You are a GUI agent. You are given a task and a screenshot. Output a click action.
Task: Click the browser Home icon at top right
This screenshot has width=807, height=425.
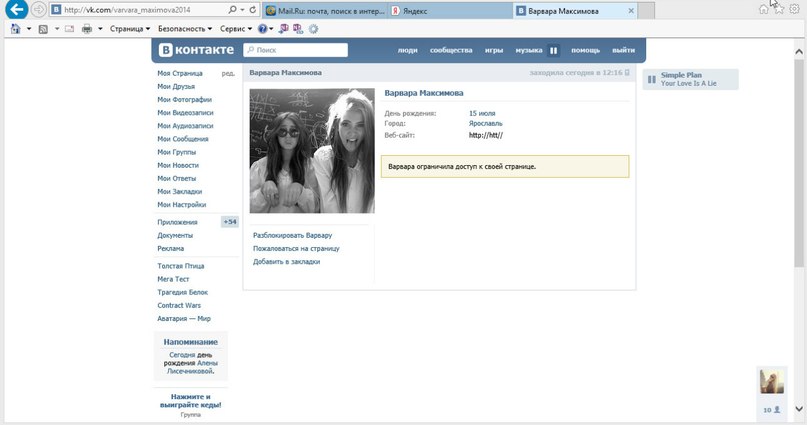coord(764,9)
